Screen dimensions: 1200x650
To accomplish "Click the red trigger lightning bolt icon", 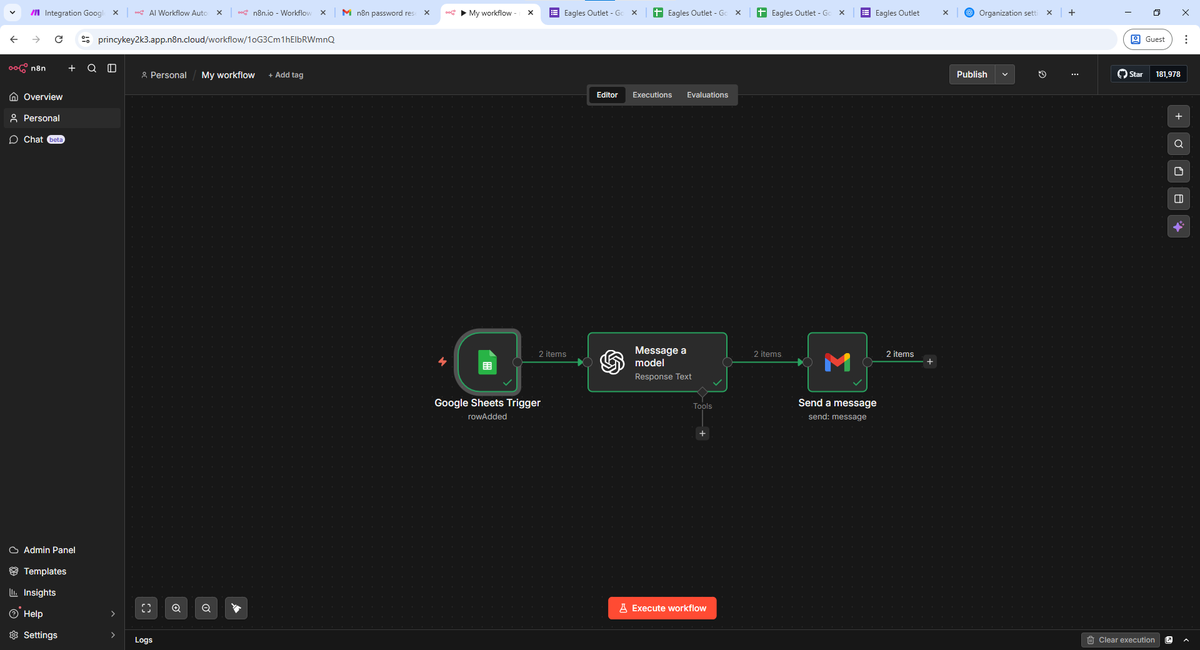I will [x=442, y=362].
